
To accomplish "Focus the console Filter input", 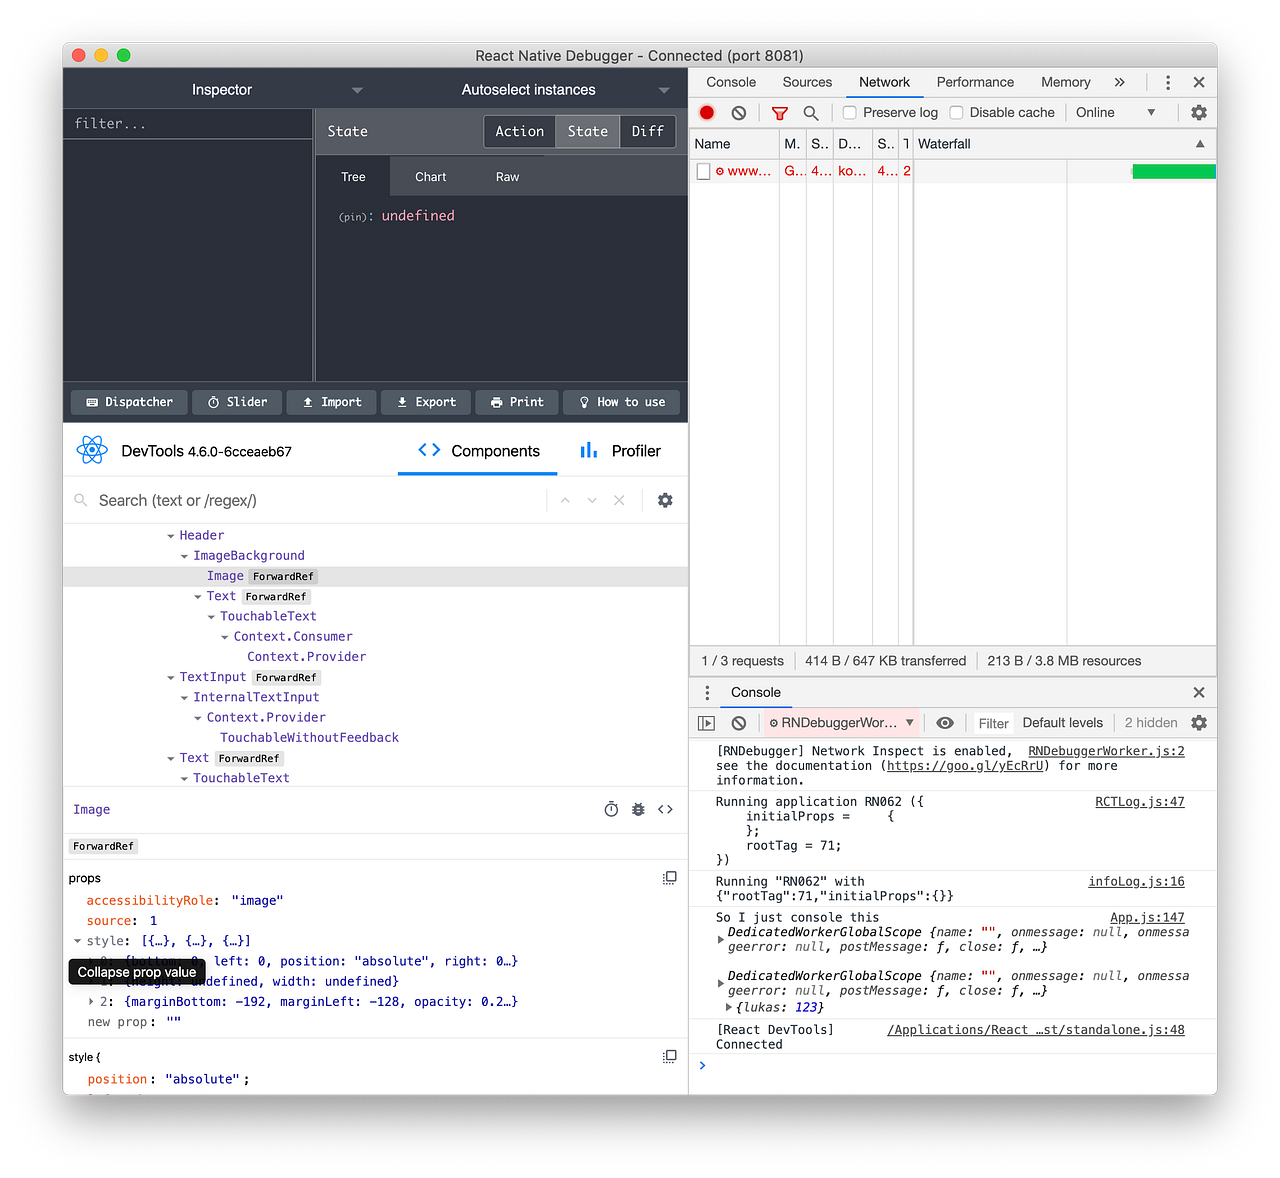I will pyautogui.click(x=994, y=723).
